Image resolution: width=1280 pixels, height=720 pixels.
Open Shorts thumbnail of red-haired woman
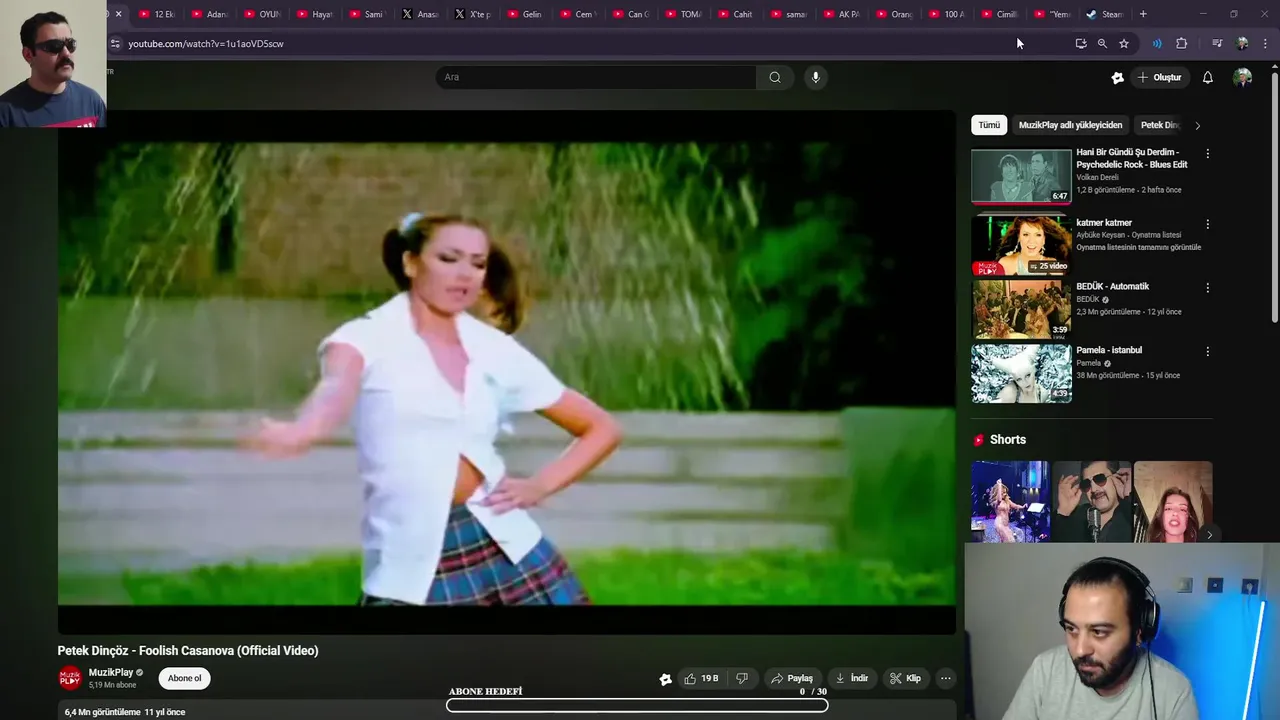coord(1173,501)
